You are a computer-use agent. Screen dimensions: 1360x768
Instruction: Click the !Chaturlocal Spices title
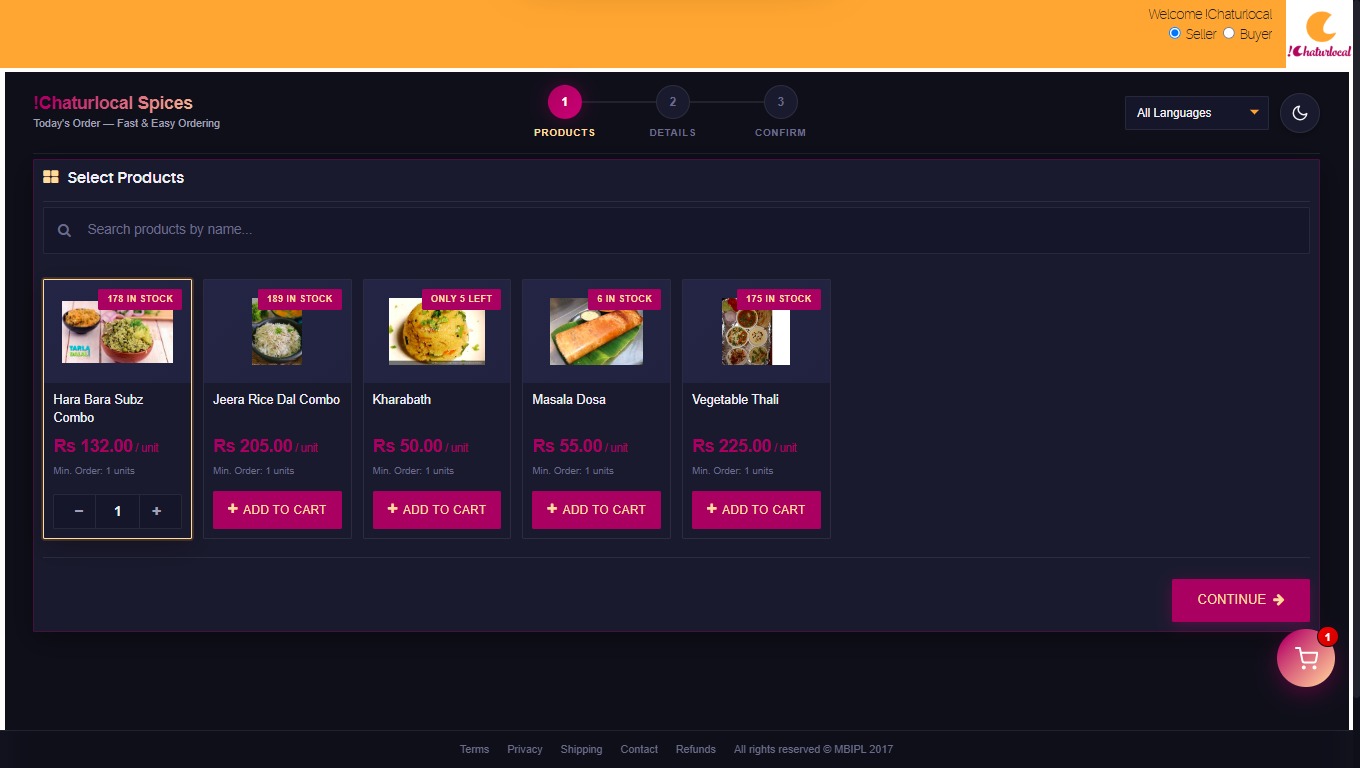pyautogui.click(x=113, y=103)
